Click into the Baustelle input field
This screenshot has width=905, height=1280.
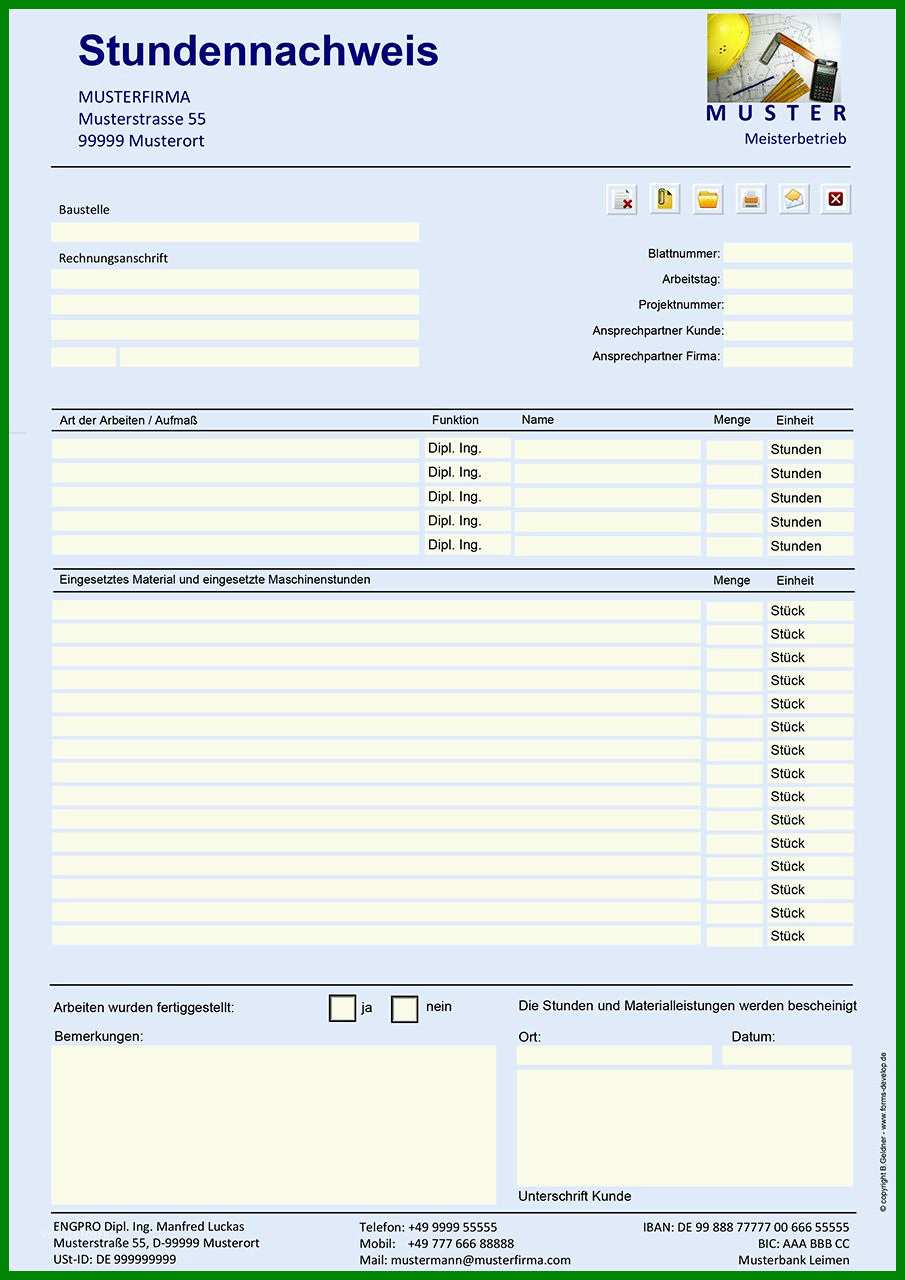click(x=235, y=232)
